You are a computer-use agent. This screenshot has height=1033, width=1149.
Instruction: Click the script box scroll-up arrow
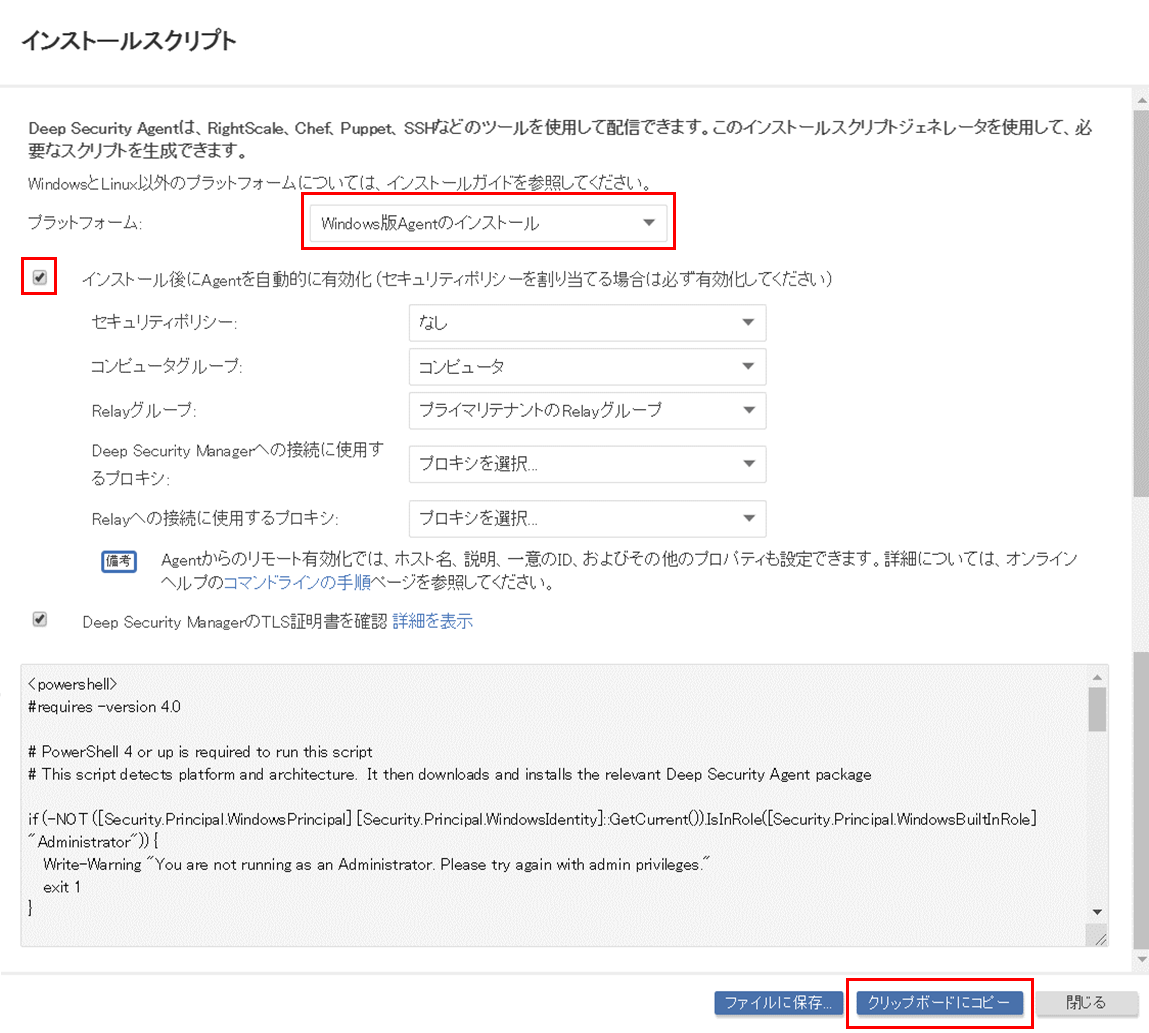coord(1097,676)
